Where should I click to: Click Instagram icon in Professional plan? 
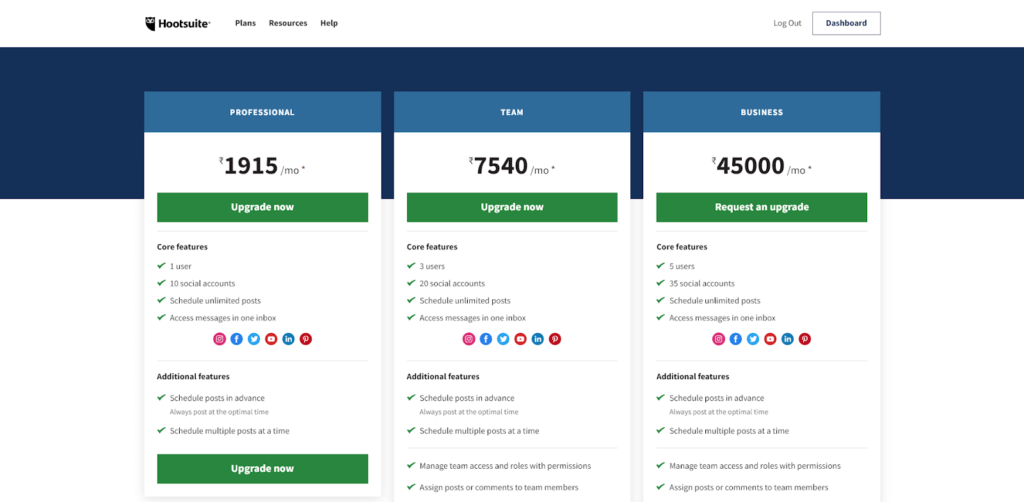click(x=219, y=339)
